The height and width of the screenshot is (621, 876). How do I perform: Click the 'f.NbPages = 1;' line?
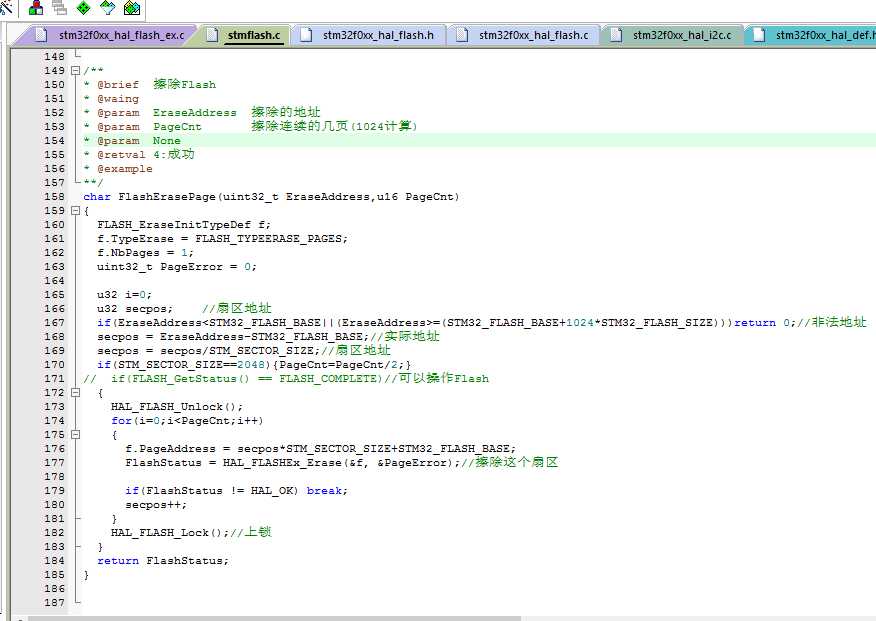pos(145,253)
